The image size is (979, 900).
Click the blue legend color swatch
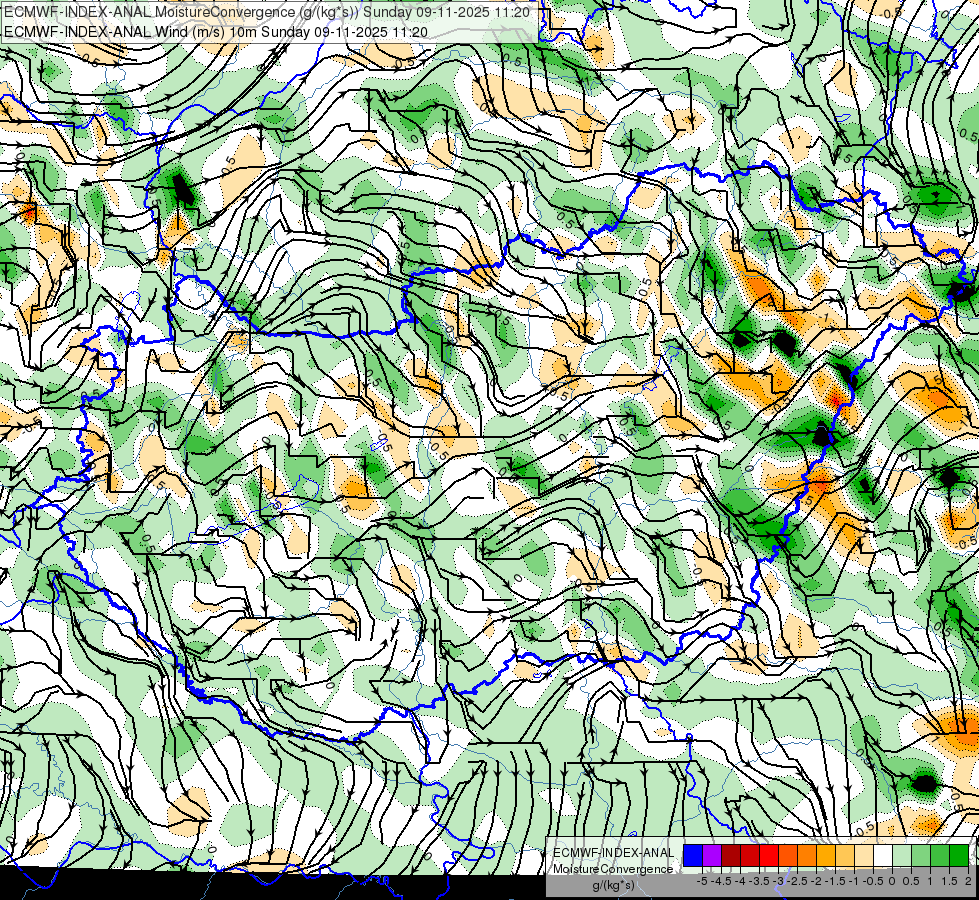pos(693,856)
